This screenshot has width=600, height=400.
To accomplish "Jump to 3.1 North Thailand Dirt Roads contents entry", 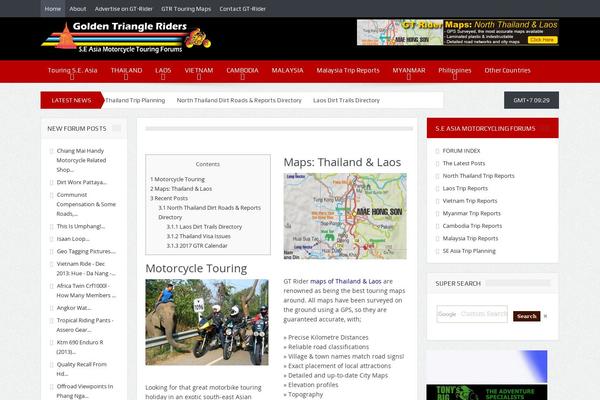I will [209, 212].
